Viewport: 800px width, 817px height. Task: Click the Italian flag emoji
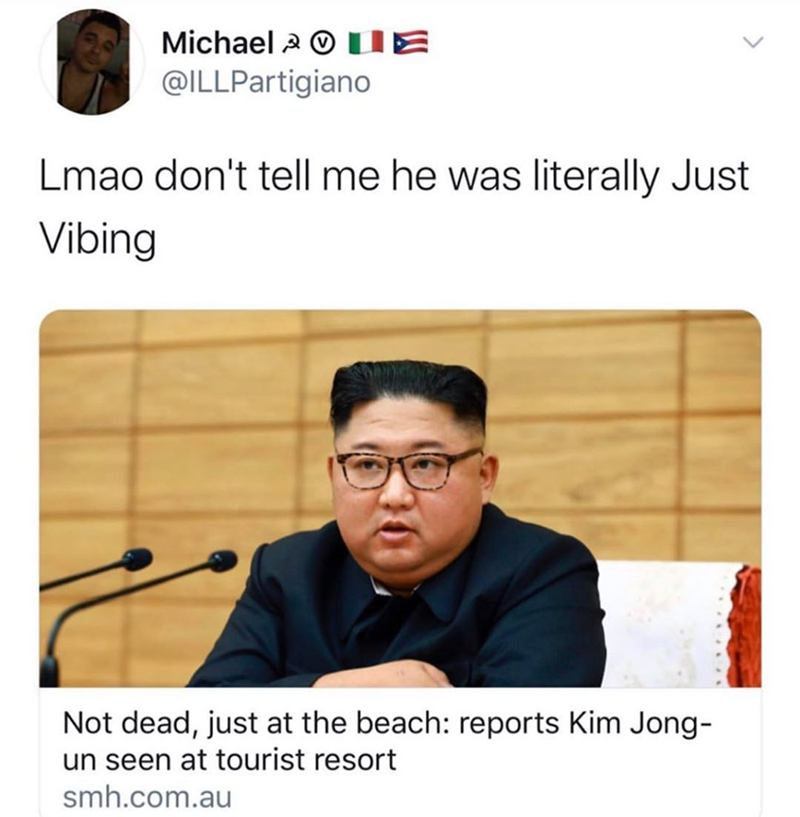click(x=366, y=44)
